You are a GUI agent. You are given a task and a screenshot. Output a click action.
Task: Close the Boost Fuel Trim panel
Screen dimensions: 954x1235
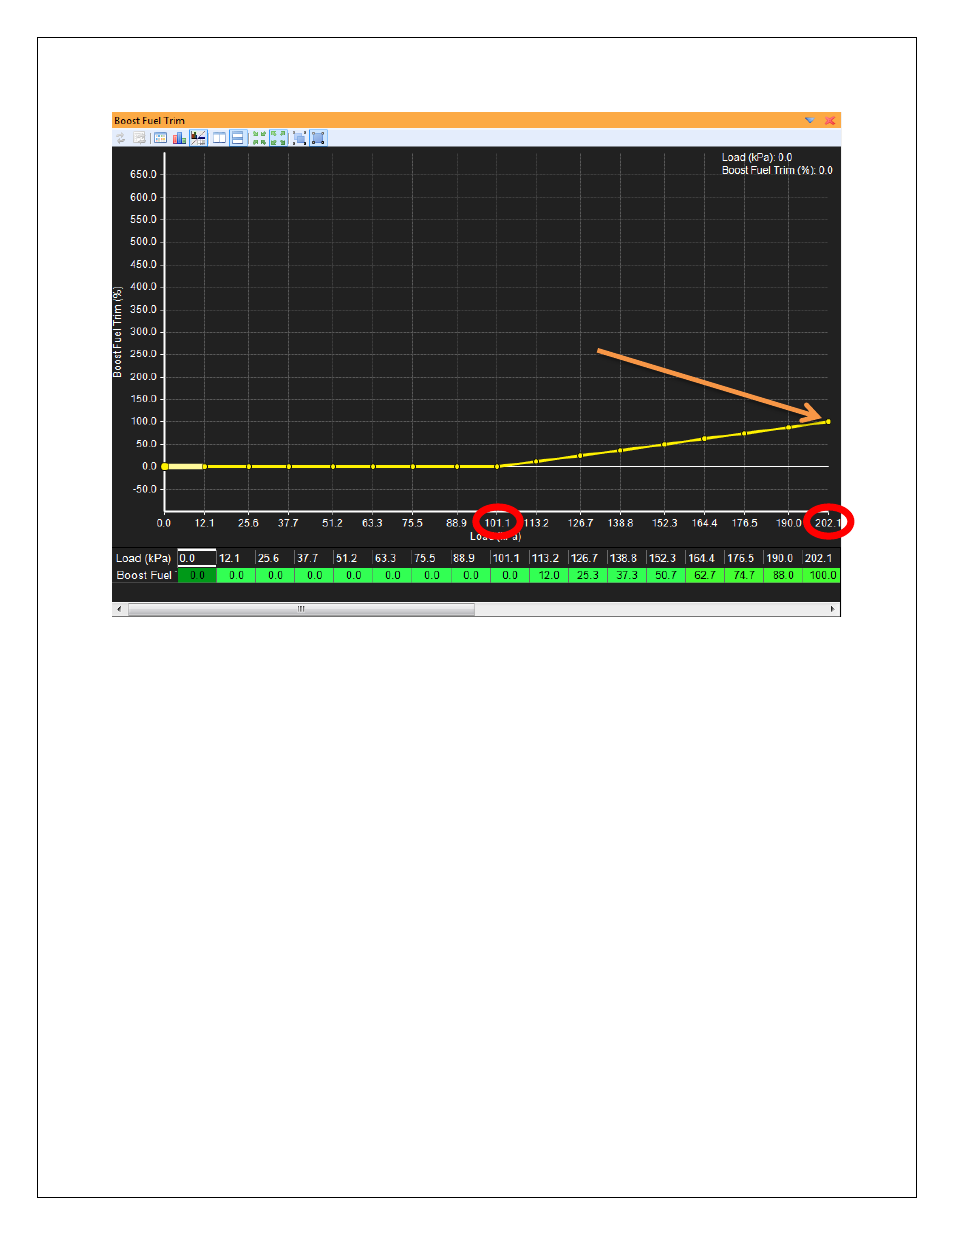830,120
